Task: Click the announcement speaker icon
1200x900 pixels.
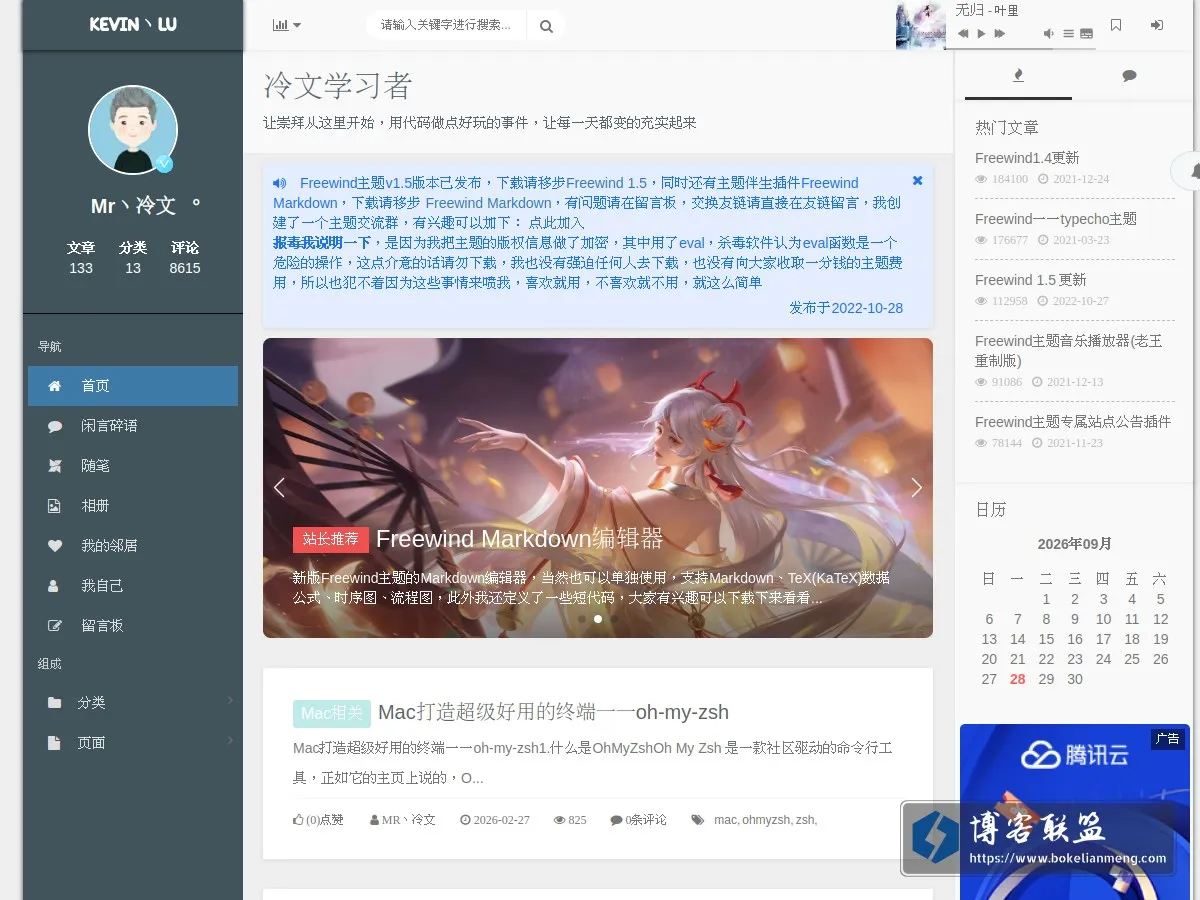Action: tap(279, 183)
